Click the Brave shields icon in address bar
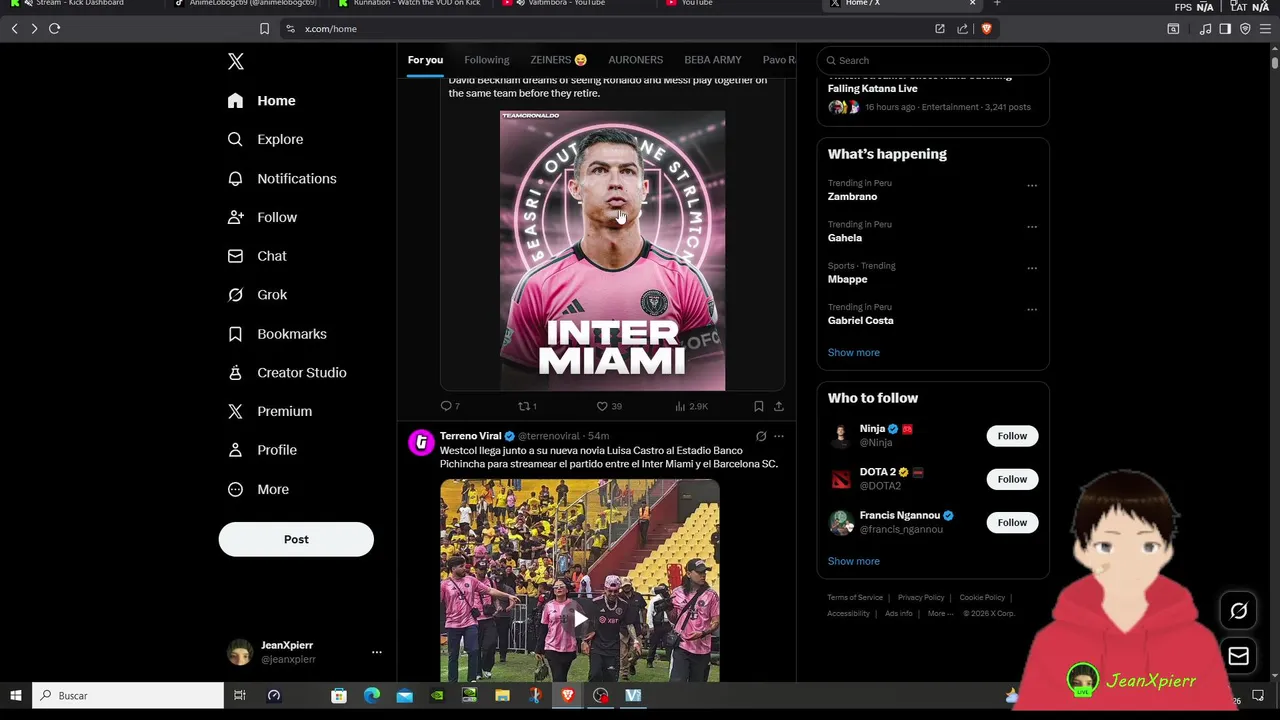This screenshot has width=1280, height=720. (986, 29)
